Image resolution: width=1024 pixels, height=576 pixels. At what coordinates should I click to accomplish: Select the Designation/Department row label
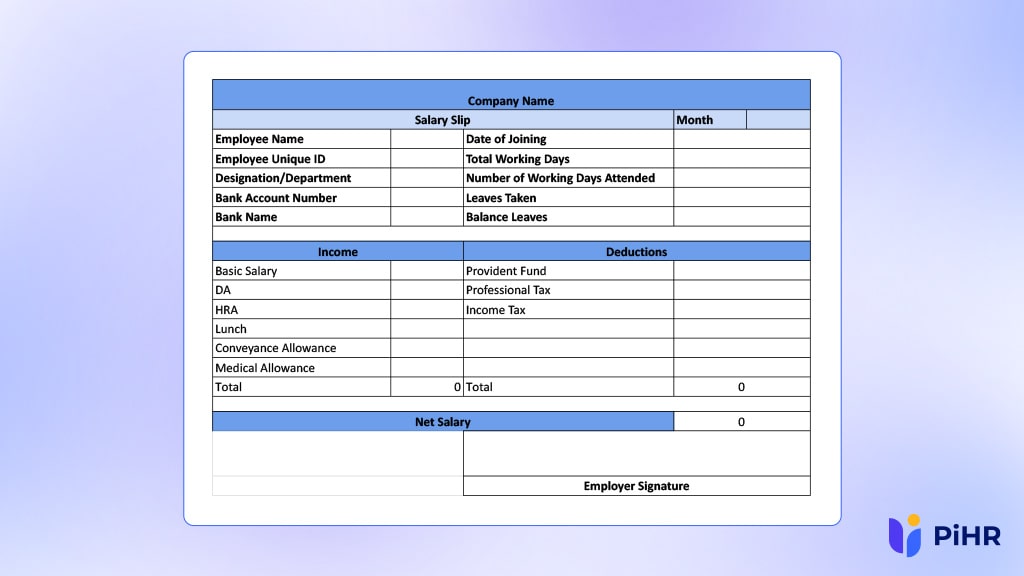pyautogui.click(x=300, y=177)
